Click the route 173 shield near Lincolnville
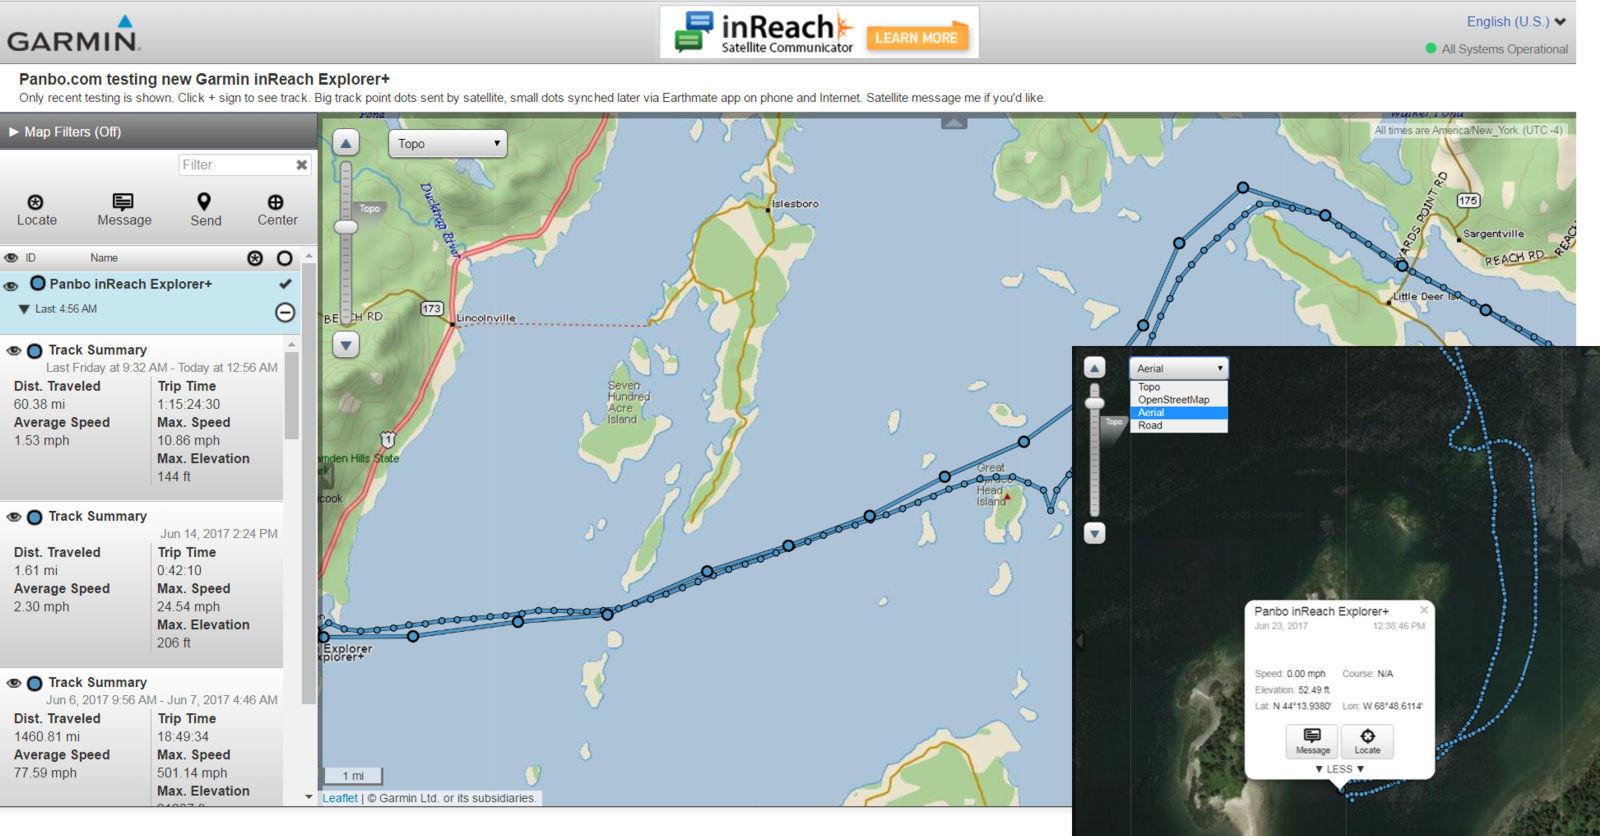This screenshot has width=1600, height=836. point(431,309)
